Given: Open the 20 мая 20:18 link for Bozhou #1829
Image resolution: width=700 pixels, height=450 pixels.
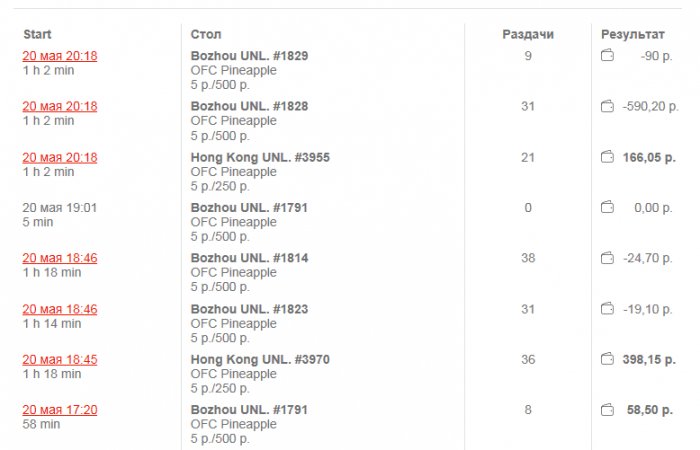Looking at the screenshot, I should (60, 56).
